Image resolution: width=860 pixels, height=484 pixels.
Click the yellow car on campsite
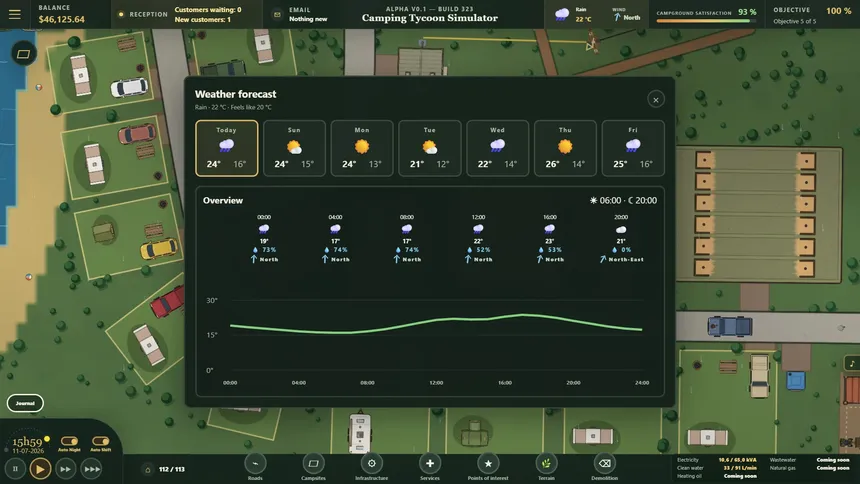pyautogui.click(x=159, y=249)
